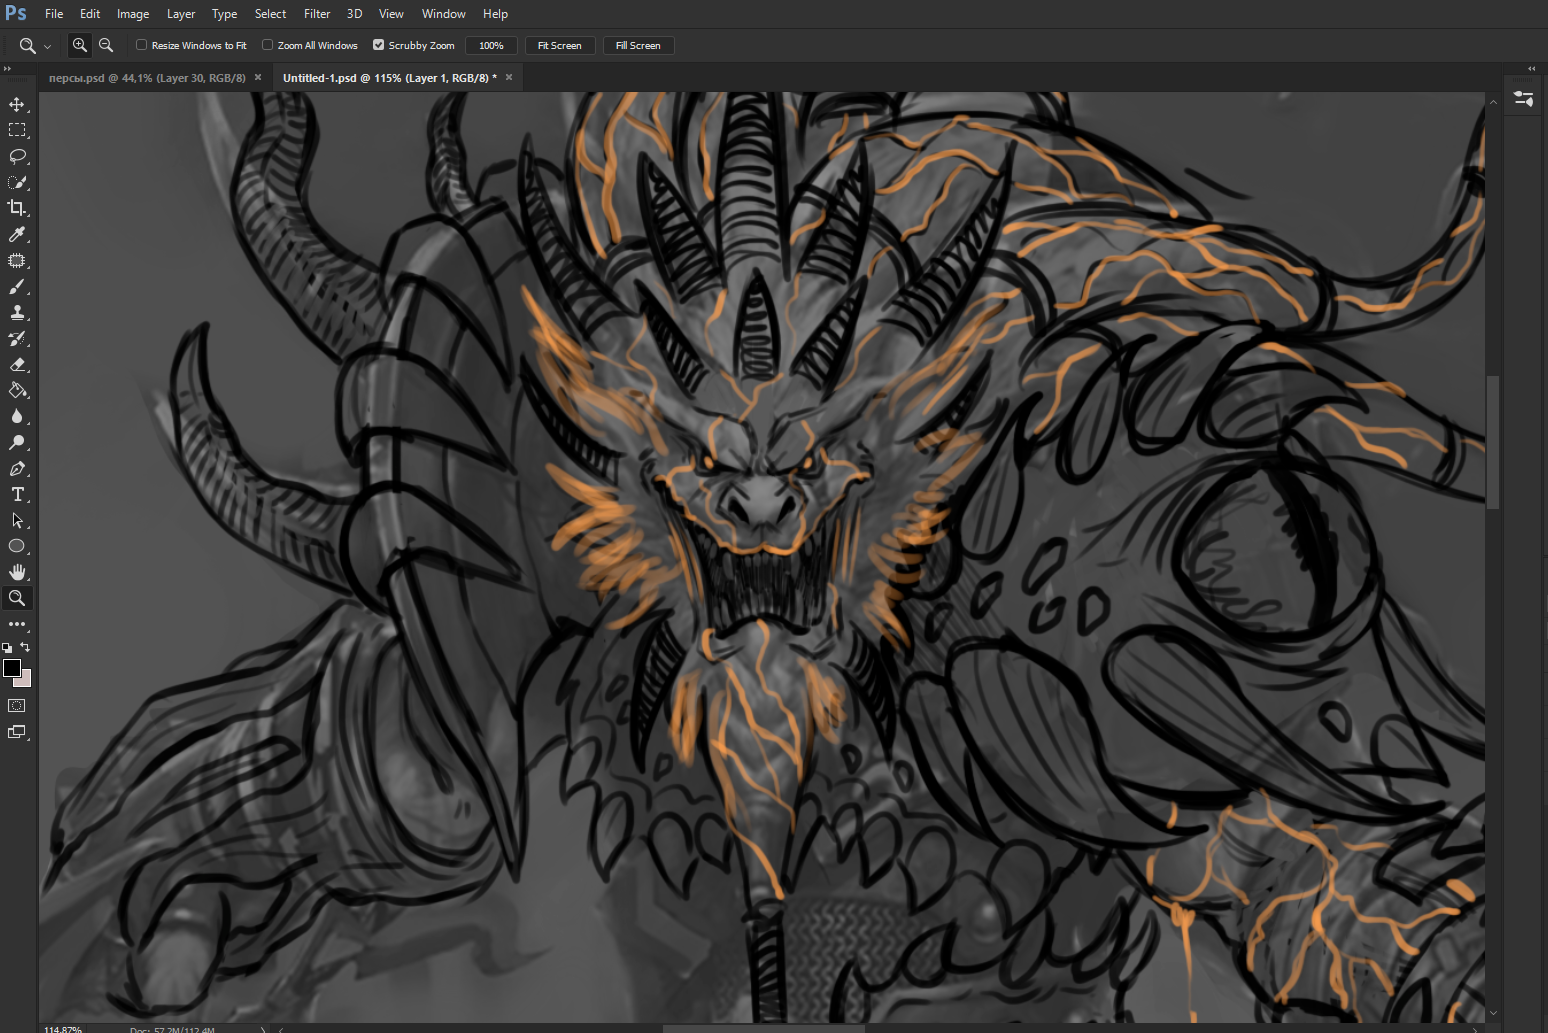The height and width of the screenshot is (1033, 1548).
Task: Select the Blur tool
Action: pos(17,416)
